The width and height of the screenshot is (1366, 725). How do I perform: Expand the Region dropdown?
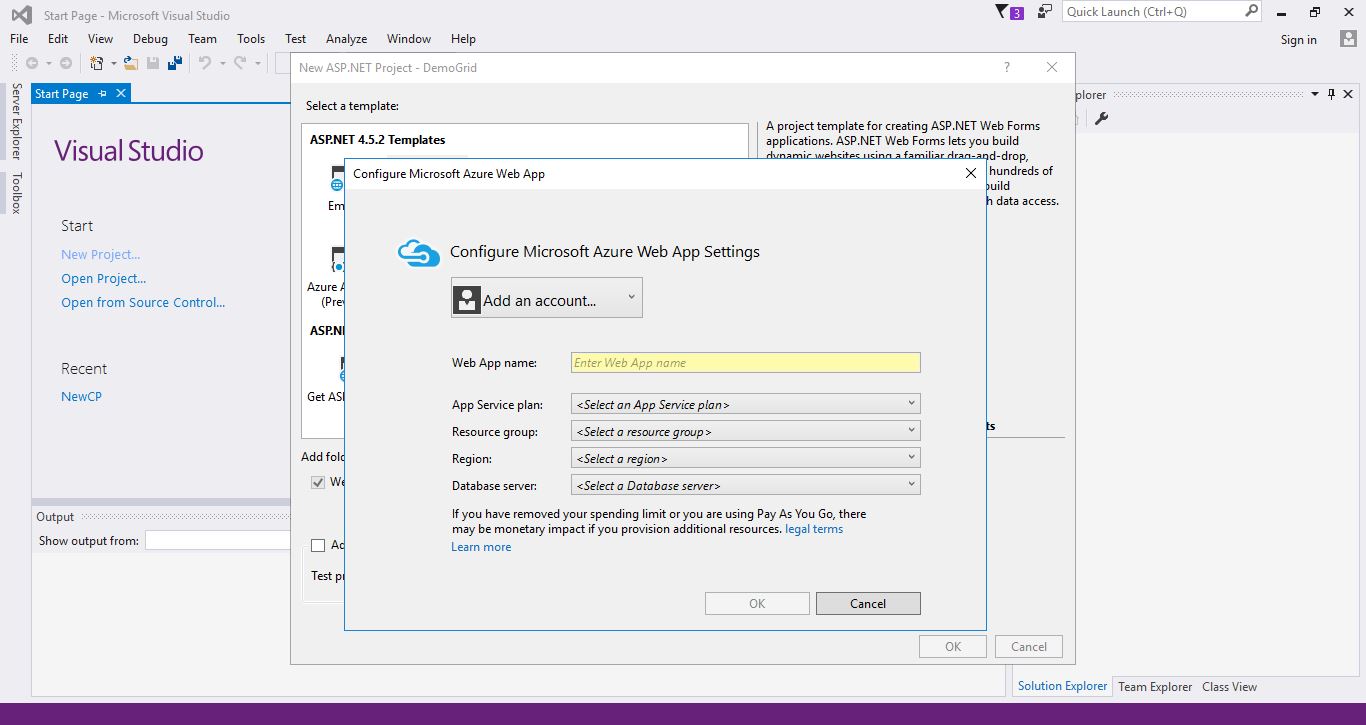tap(746, 458)
